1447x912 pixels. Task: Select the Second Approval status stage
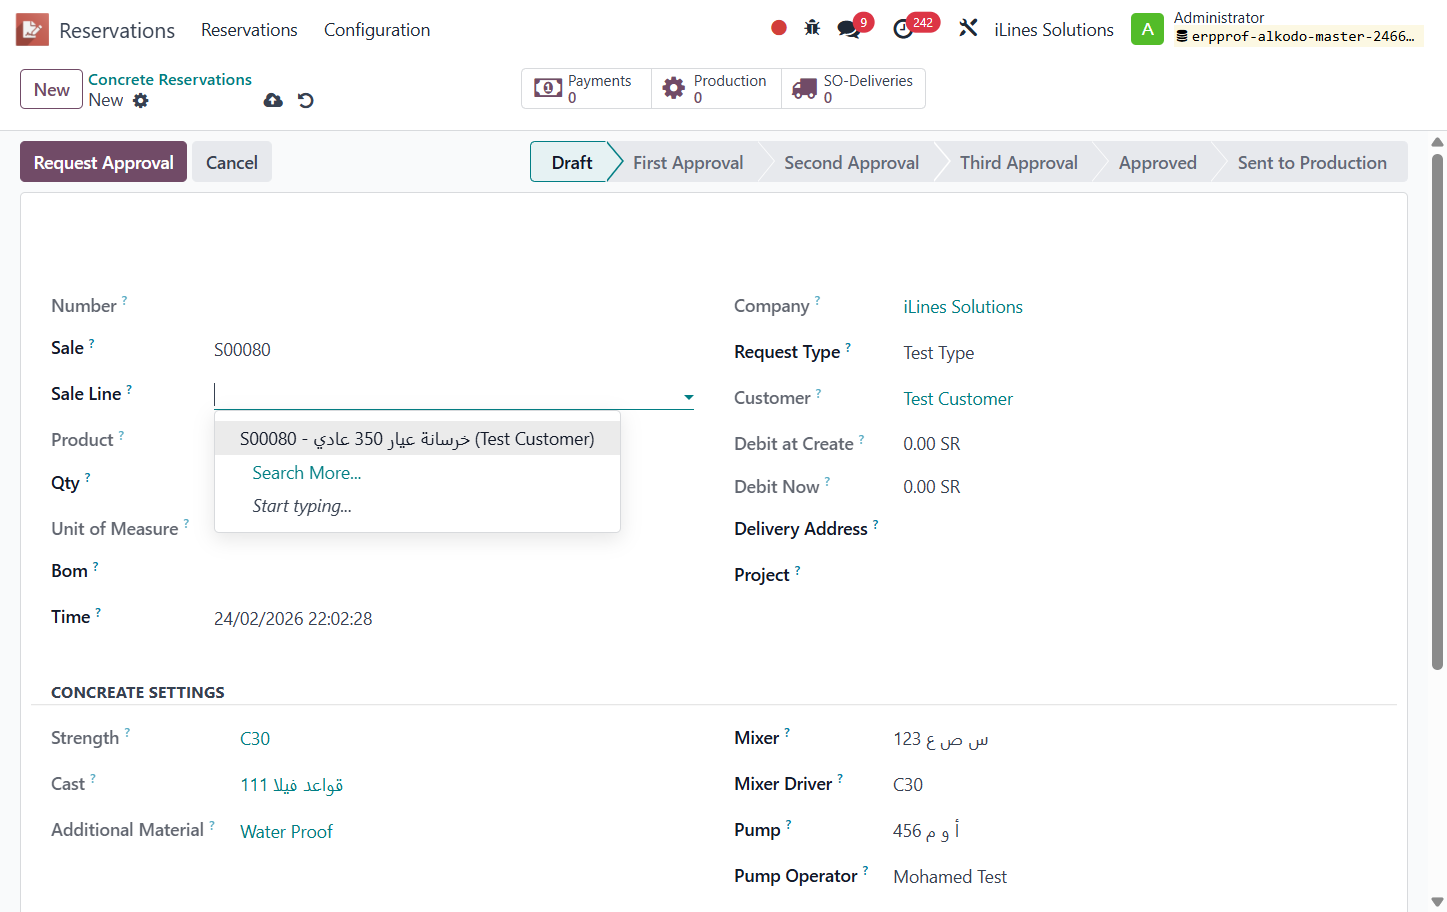tap(851, 162)
